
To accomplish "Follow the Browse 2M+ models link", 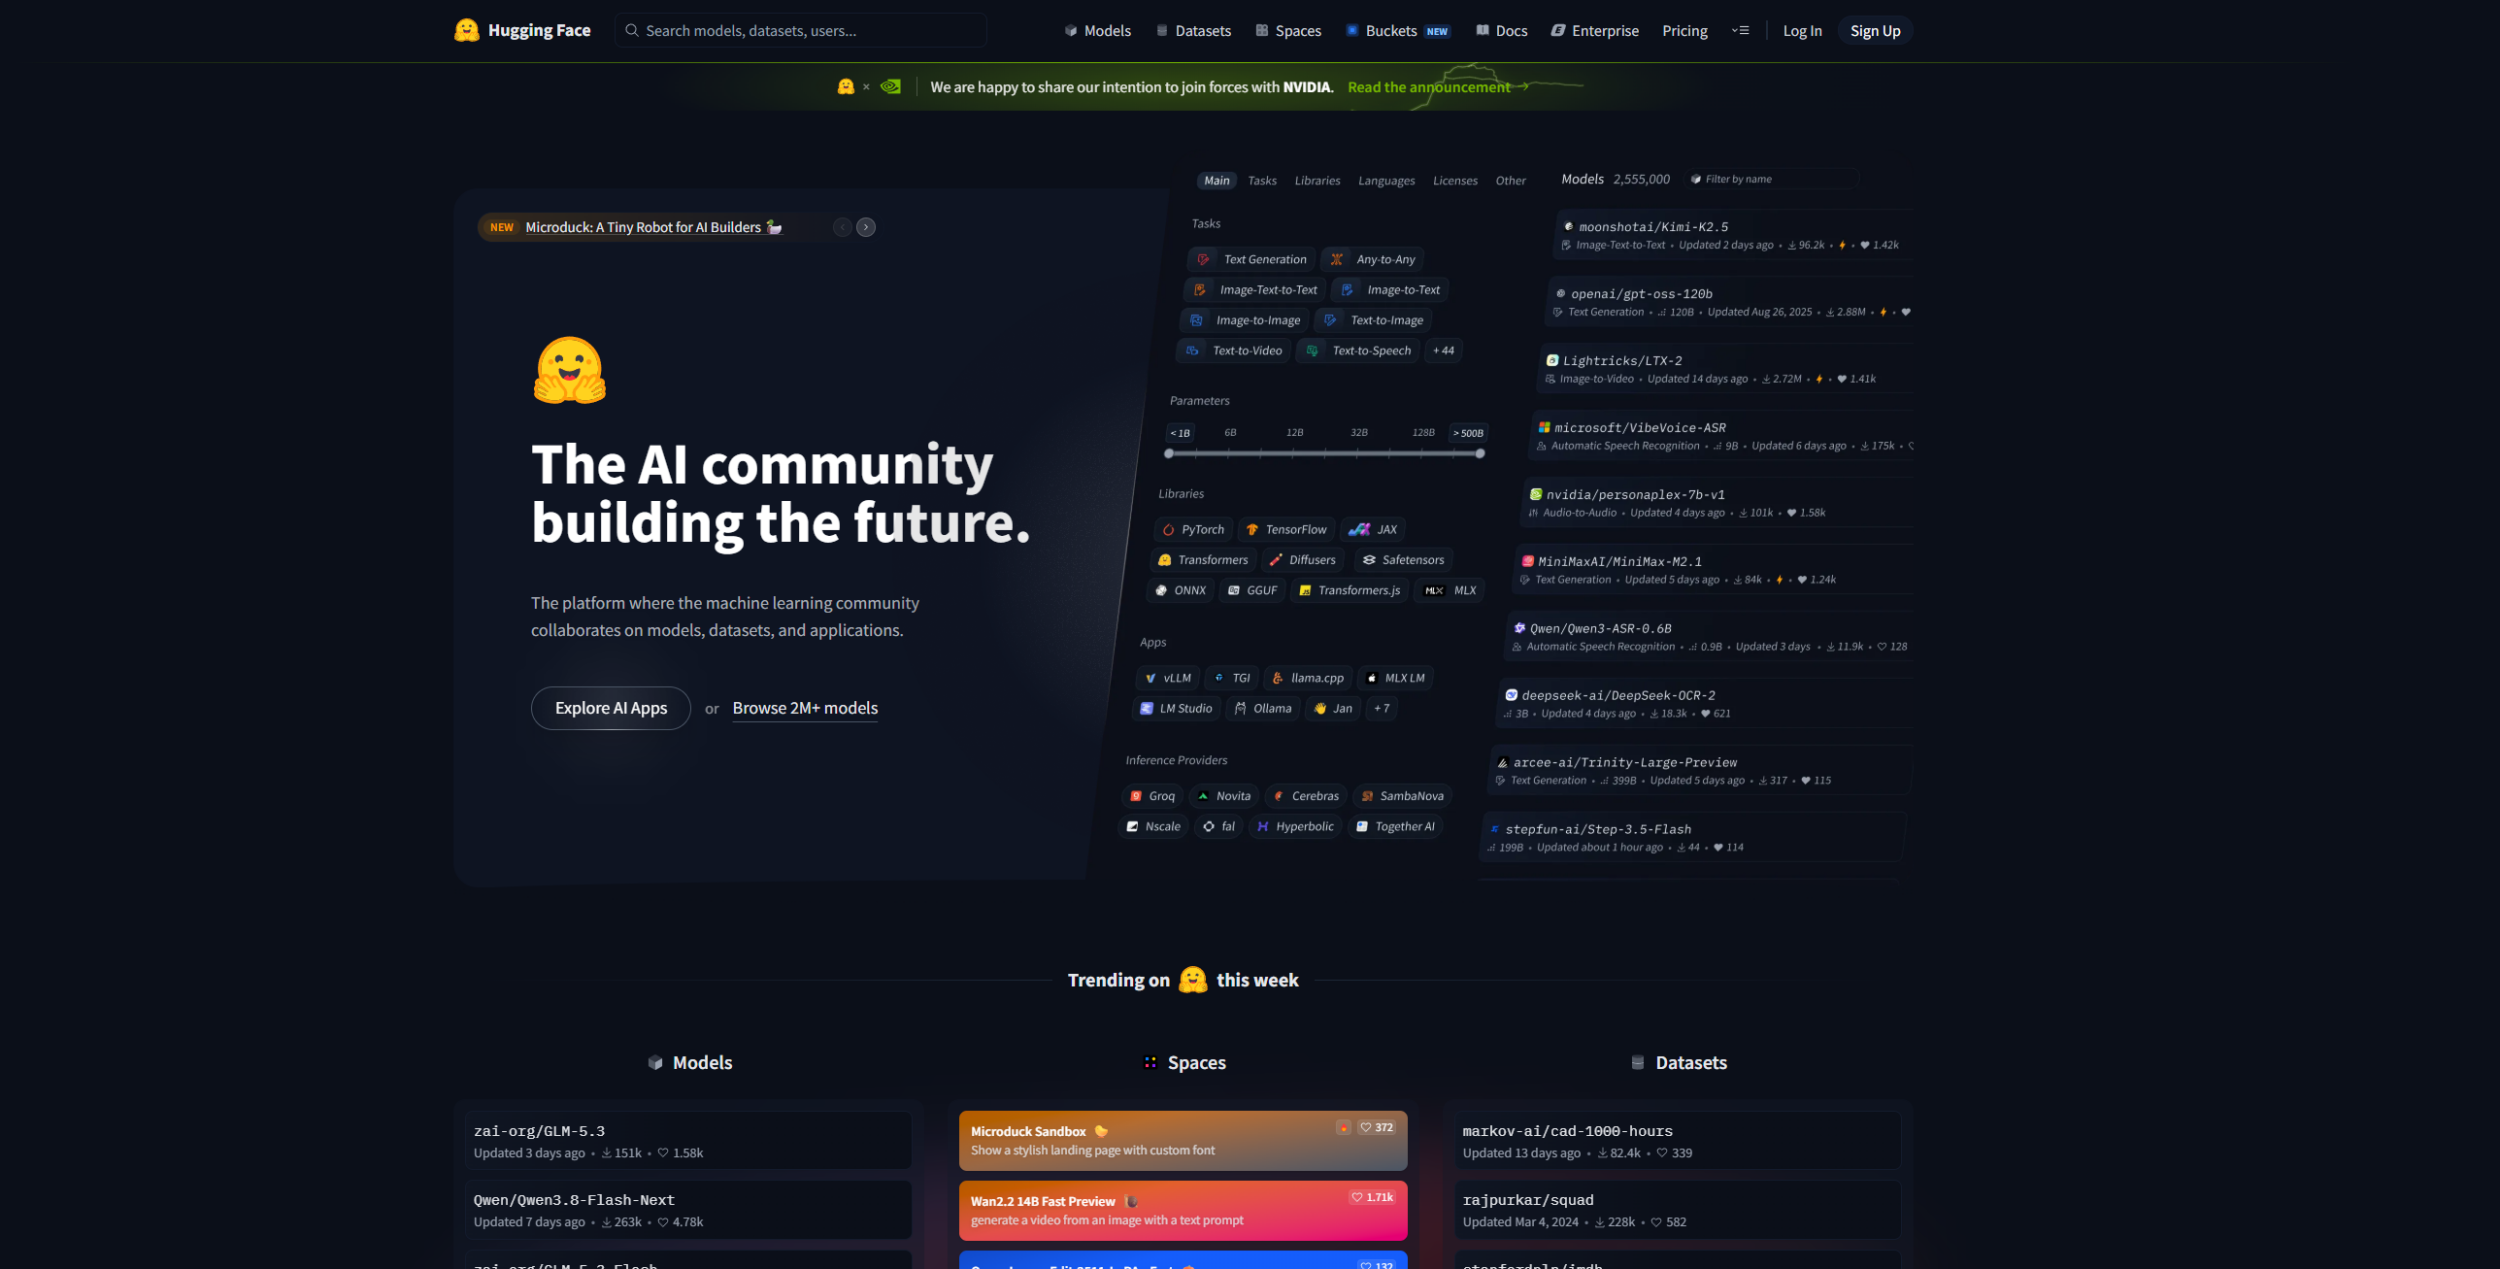I will tap(805, 708).
